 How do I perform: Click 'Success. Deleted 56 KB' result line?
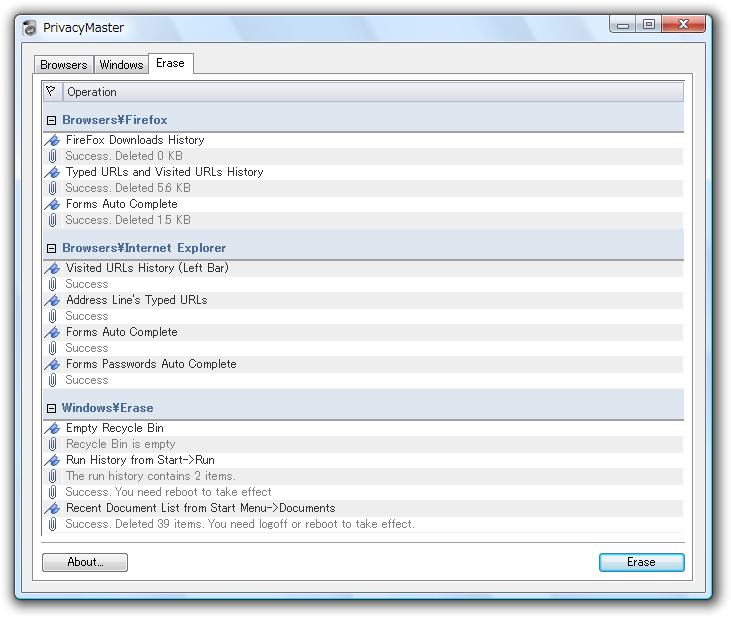point(364,188)
